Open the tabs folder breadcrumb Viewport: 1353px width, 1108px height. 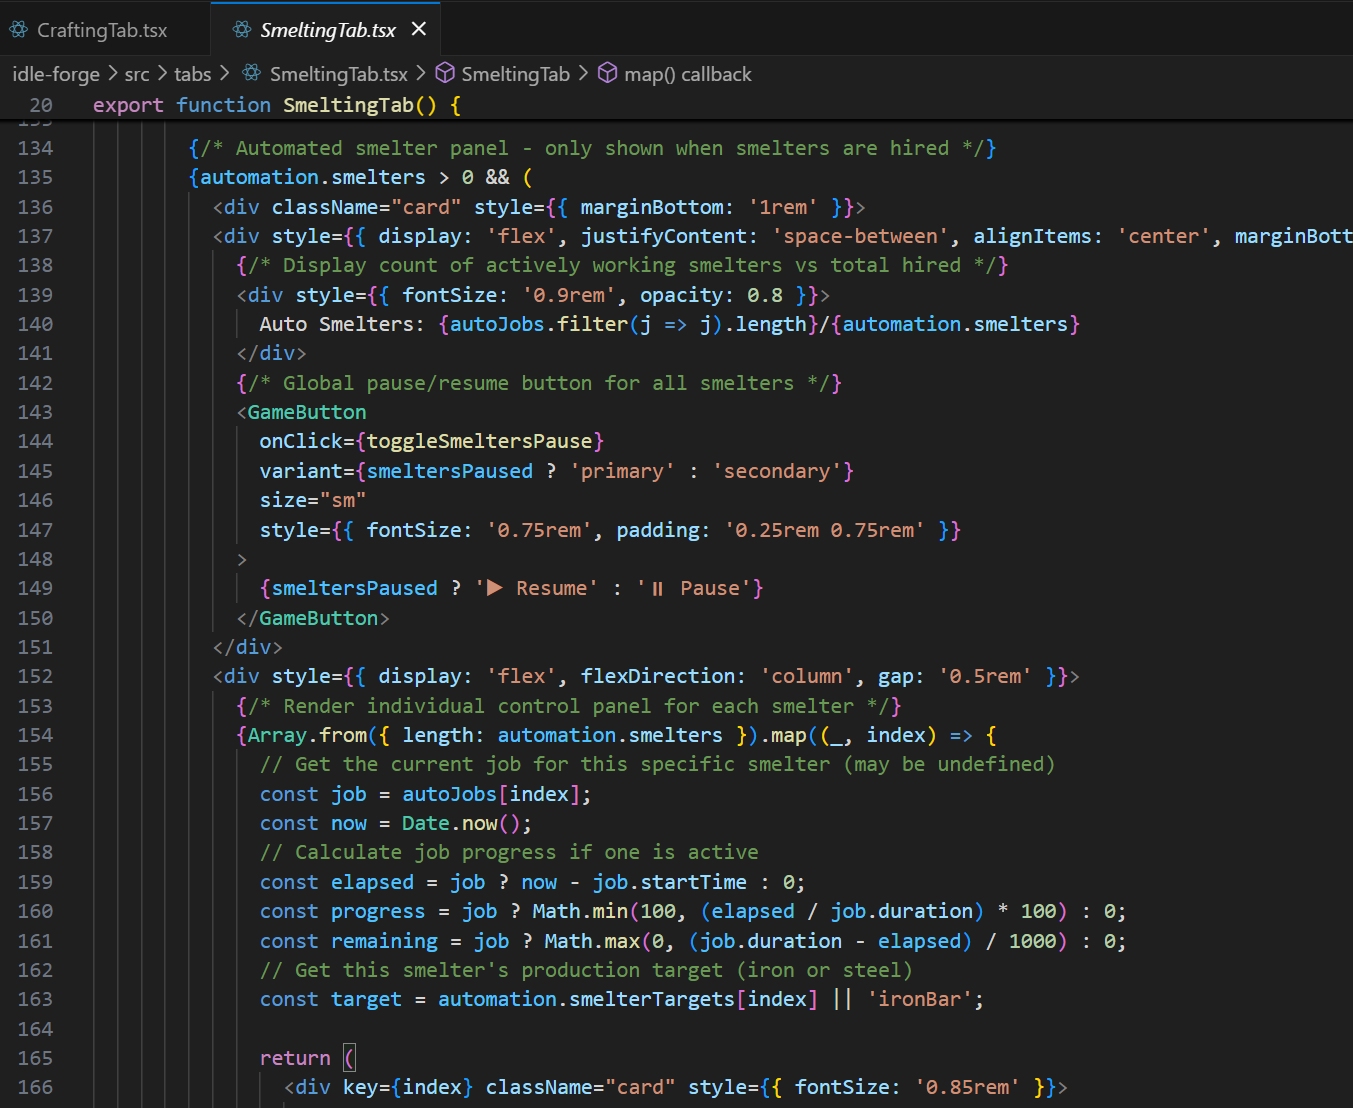click(x=192, y=74)
